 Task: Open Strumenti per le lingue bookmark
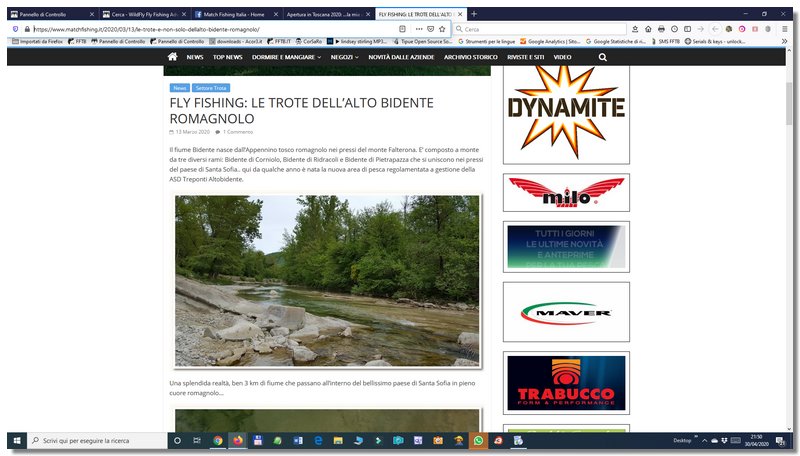coord(486,41)
